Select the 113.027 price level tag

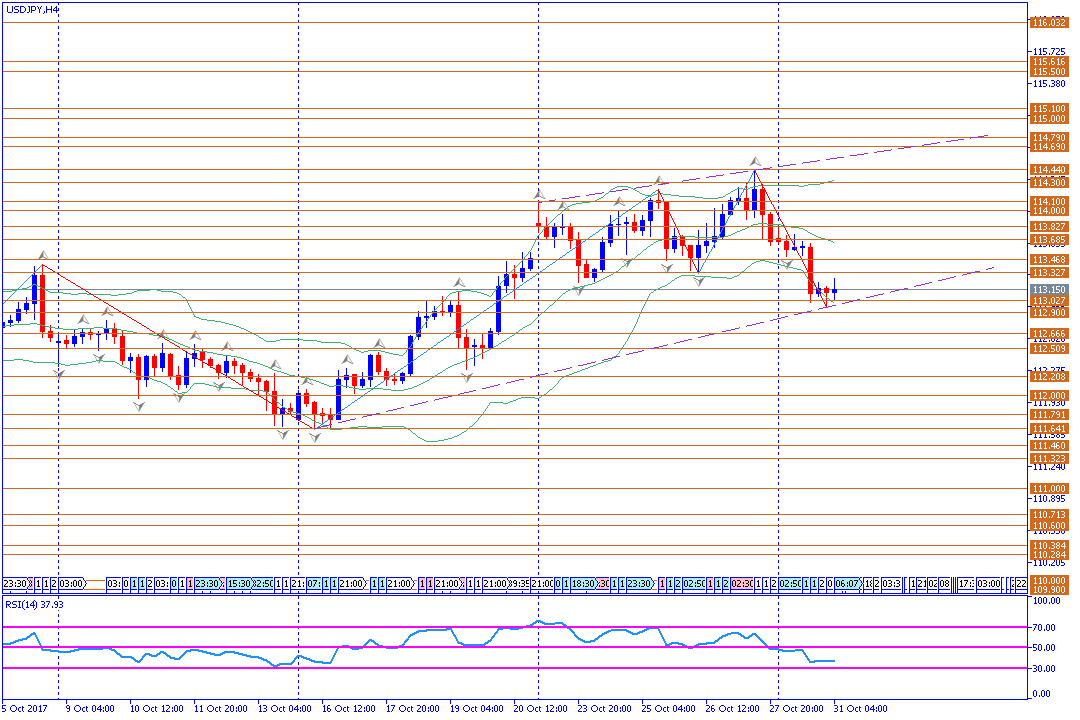point(1049,301)
